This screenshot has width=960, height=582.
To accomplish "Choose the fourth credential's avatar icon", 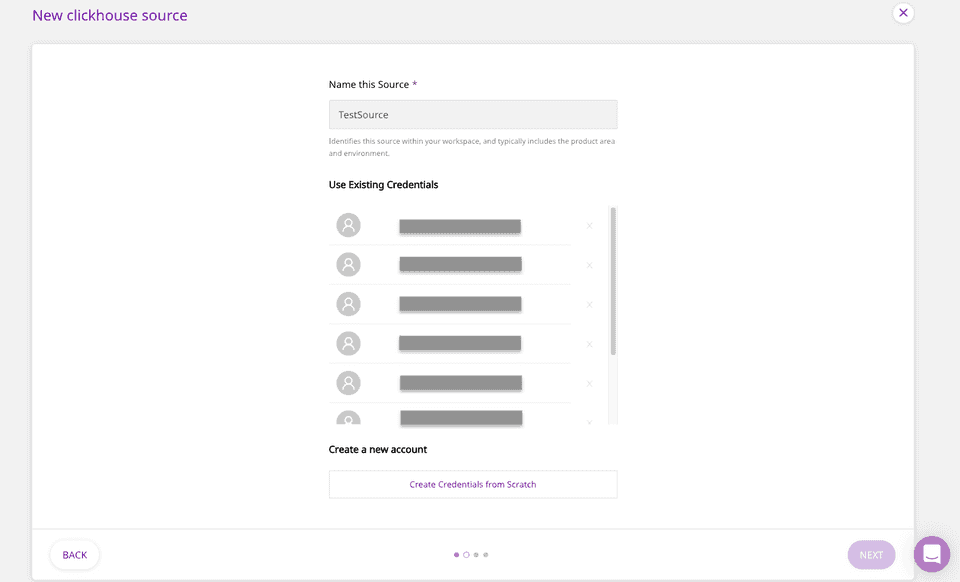I will click(x=348, y=344).
